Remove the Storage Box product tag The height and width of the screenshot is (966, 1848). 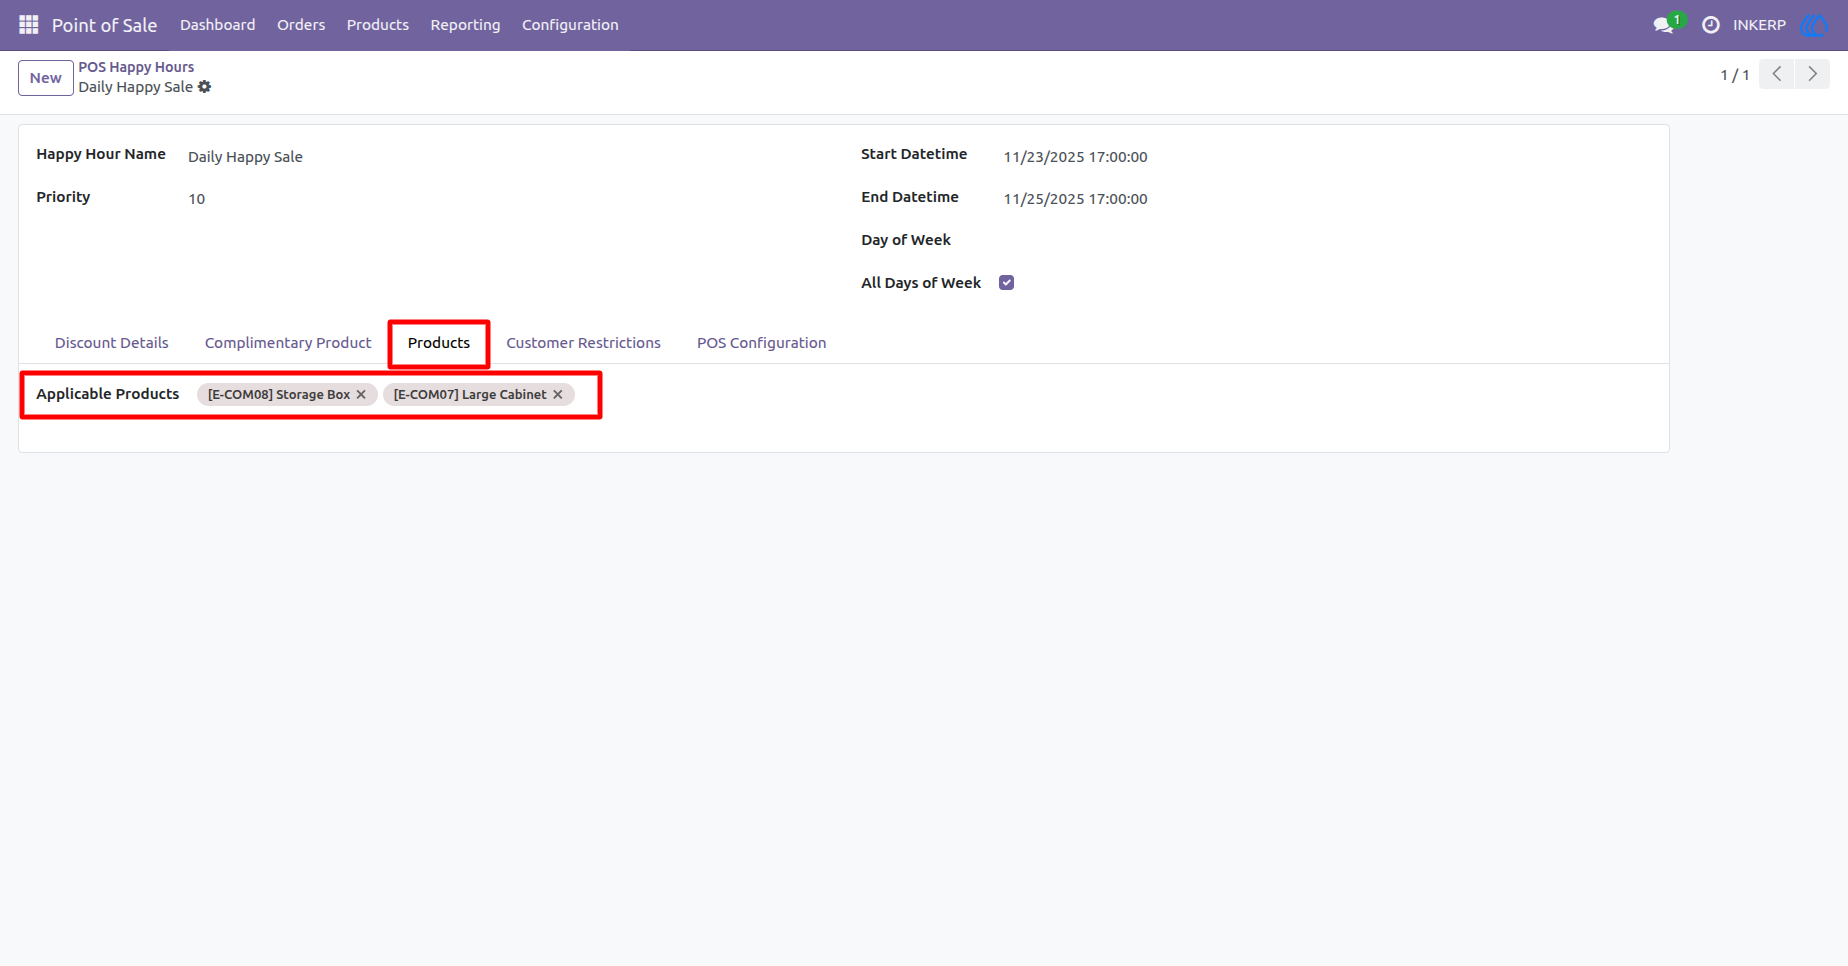361,394
